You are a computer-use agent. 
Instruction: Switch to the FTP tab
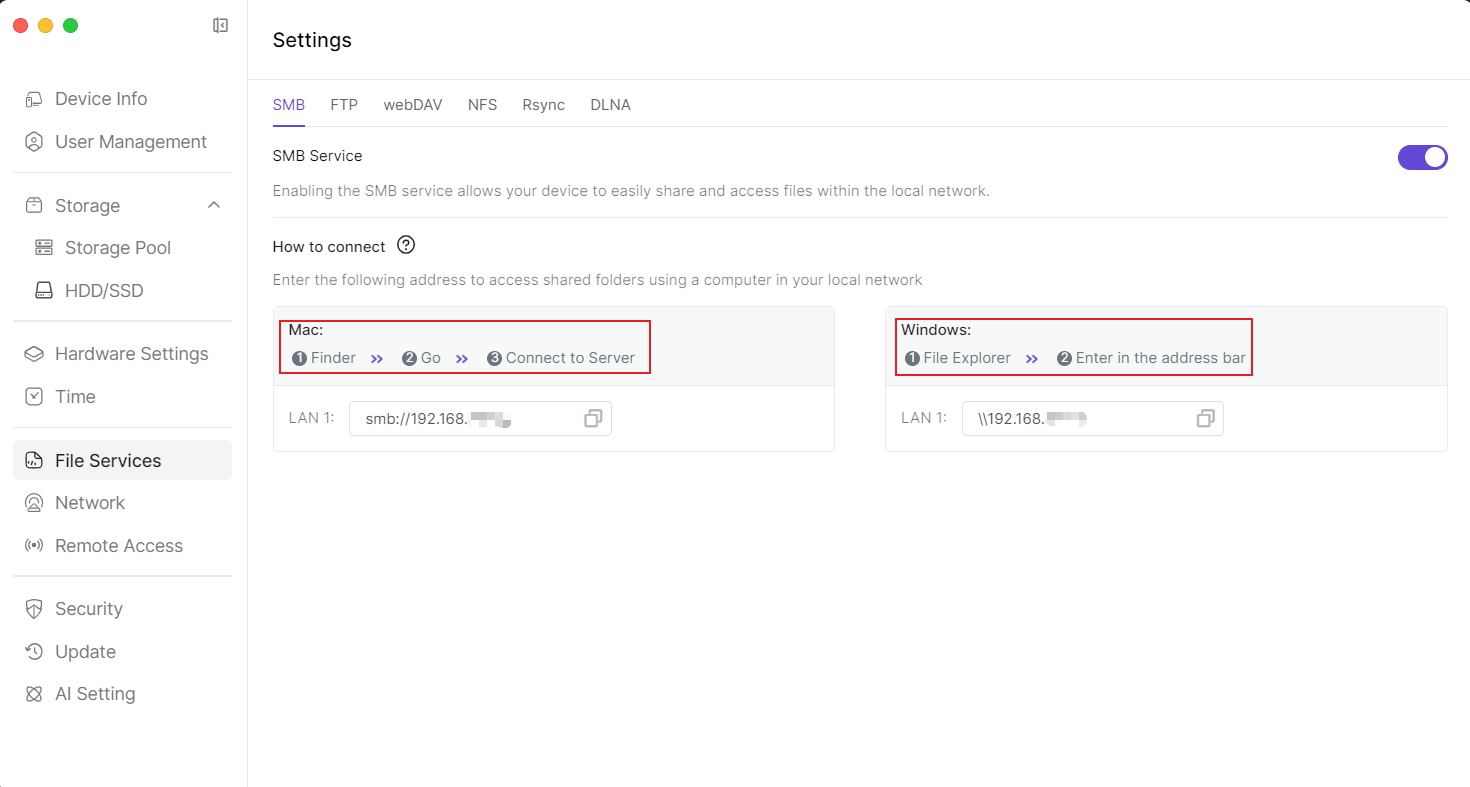coord(344,105)
